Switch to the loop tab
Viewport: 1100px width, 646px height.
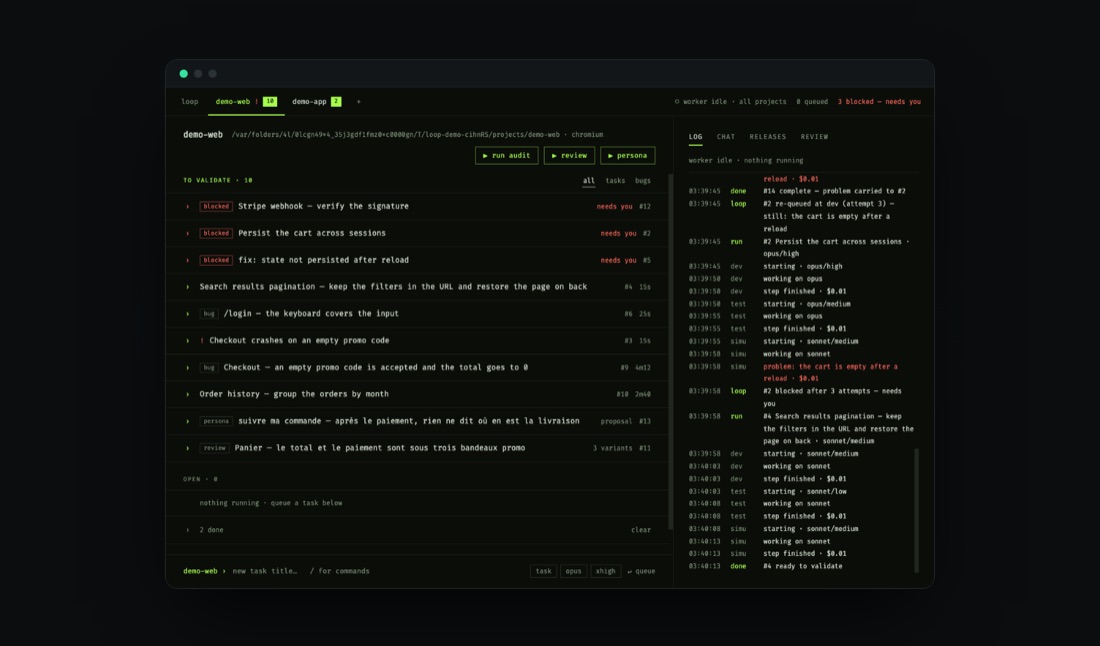pos(189,102)
